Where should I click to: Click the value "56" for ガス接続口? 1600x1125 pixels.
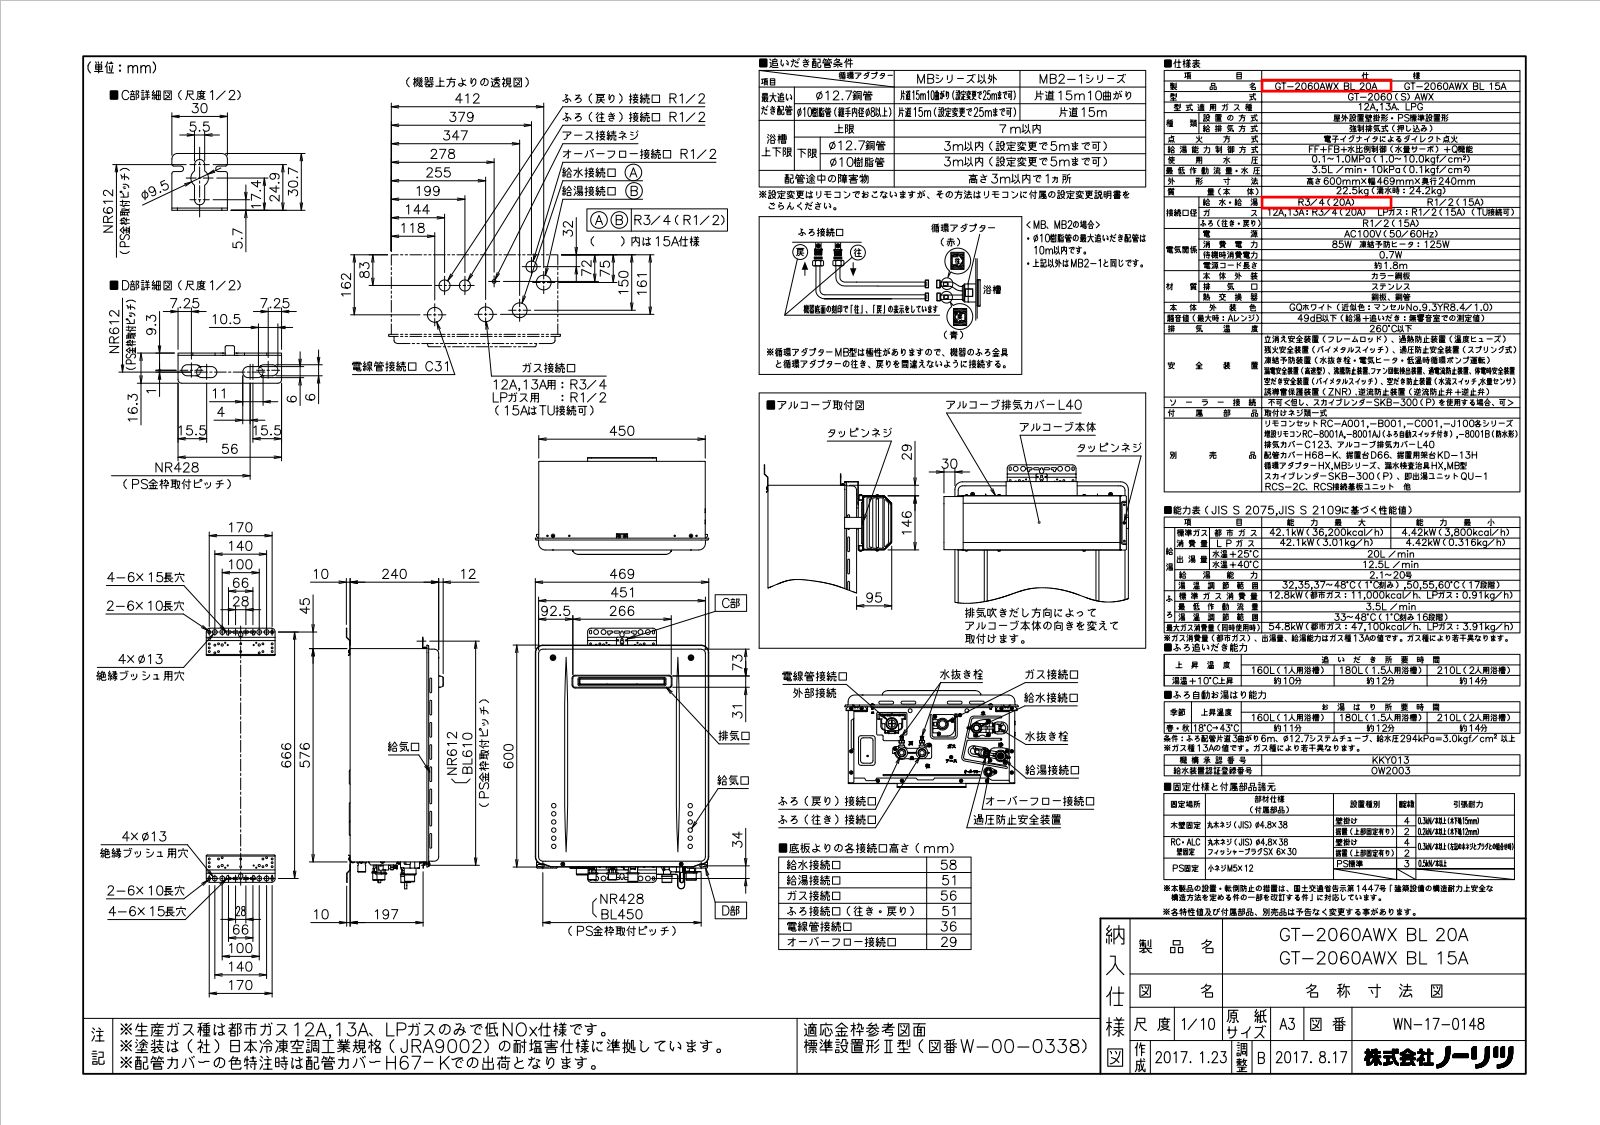[949, 896]
